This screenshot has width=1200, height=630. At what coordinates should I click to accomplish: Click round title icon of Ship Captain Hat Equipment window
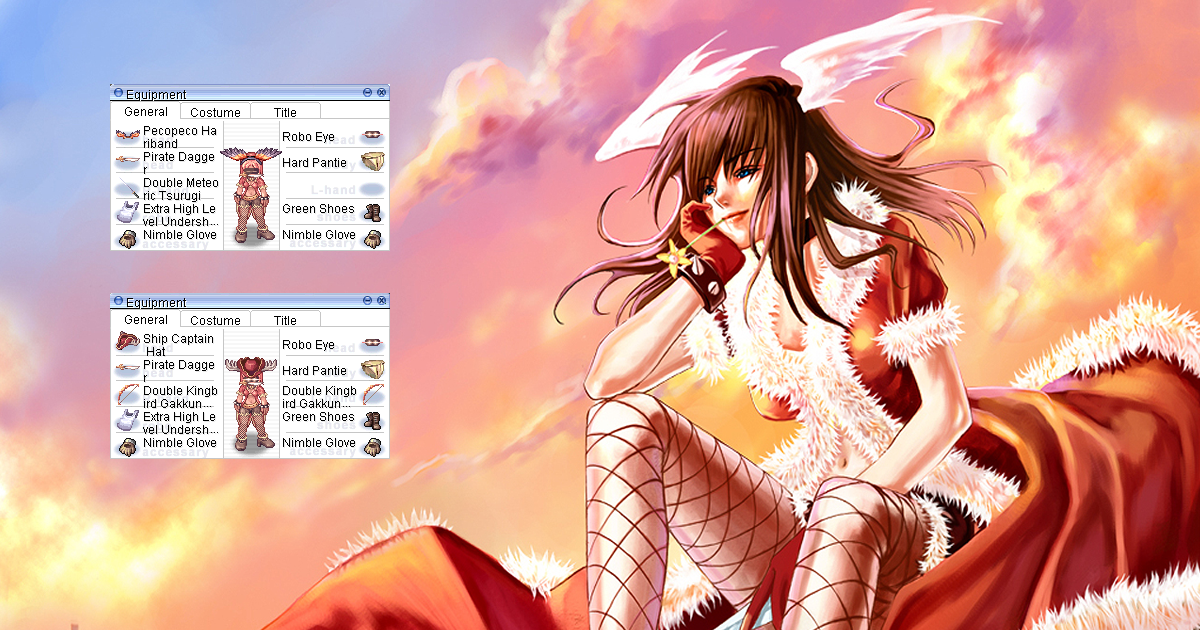coord(118,301)
